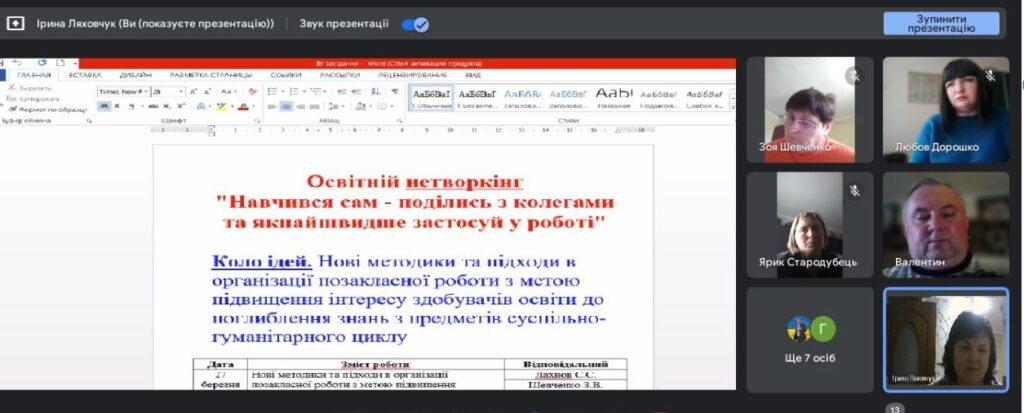Toggle underline formatting

coord(131,106)
